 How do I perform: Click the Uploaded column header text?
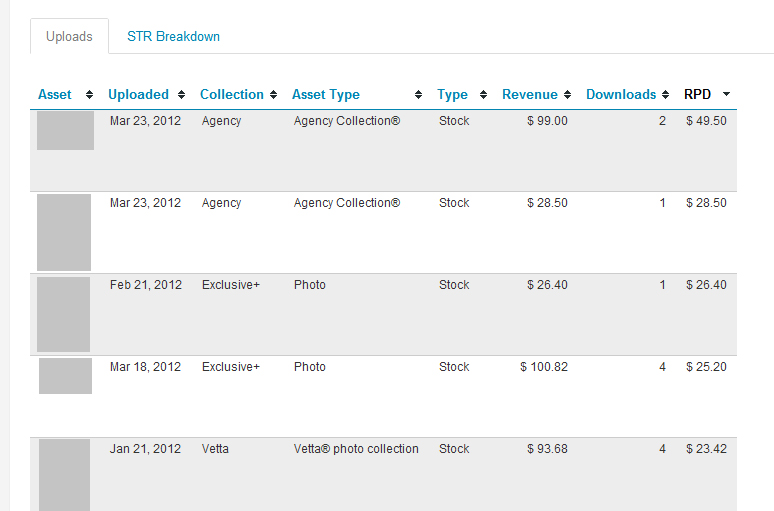click(x=138, y=94)
